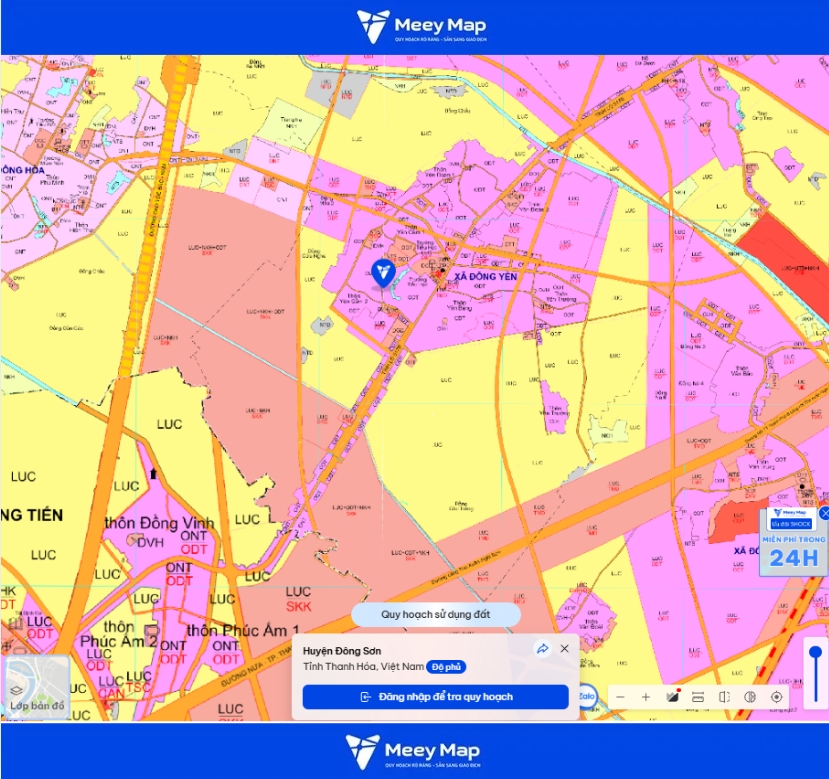This screenshot has height=779, width=829.
Task: Locate my current position on map
Action: (776, 697)
